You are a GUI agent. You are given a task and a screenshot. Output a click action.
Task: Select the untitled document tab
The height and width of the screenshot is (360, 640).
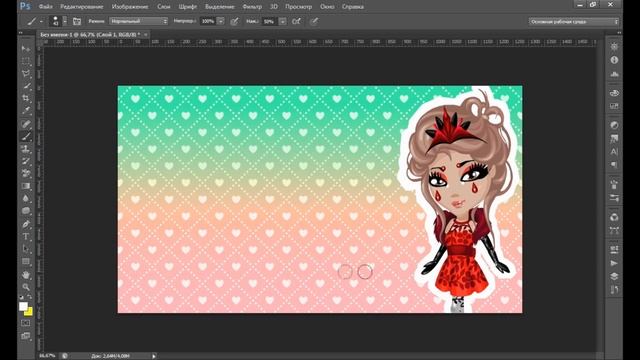90,35
